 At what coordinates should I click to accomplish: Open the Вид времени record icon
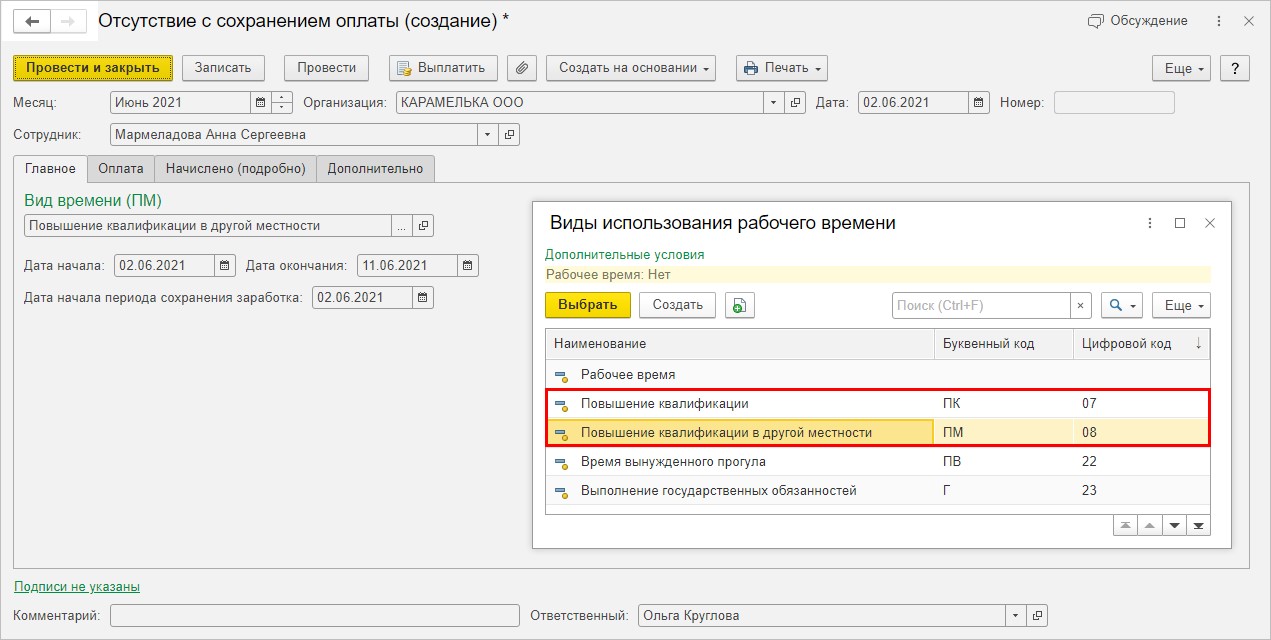pos(423,226)
